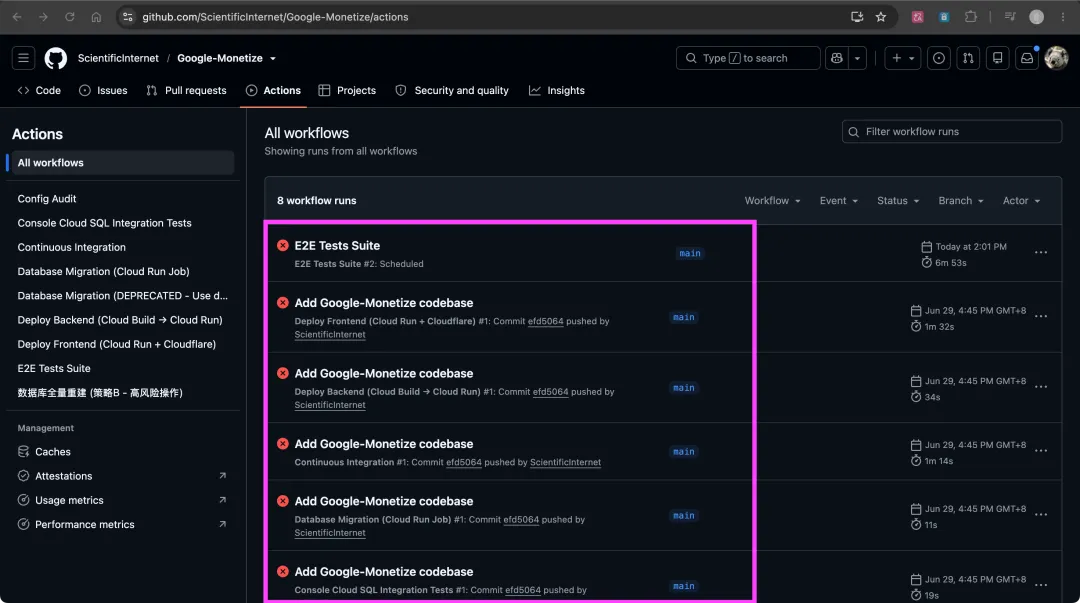Open the Deploy Frontend run titled Add Google-Monetize codebase
The image size is (1080, 603).
[x=384, y=303]
